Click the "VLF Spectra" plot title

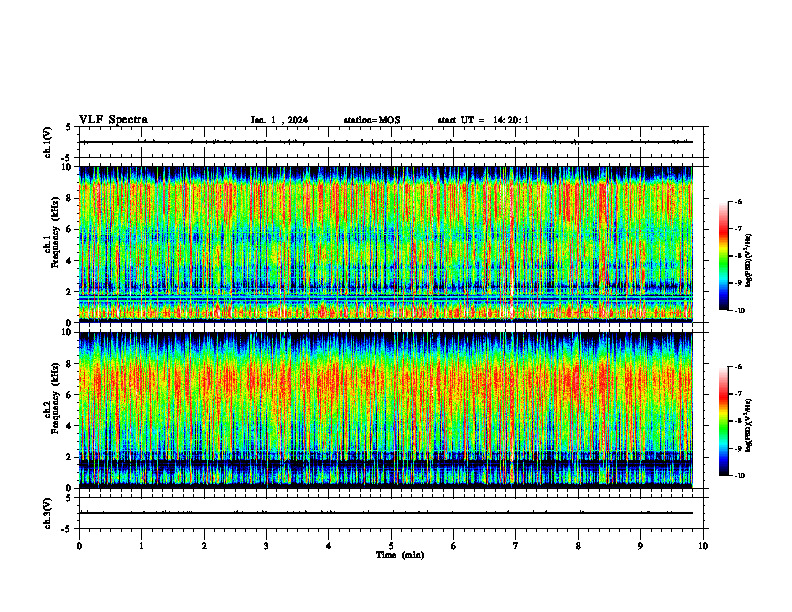click(113, 120)
